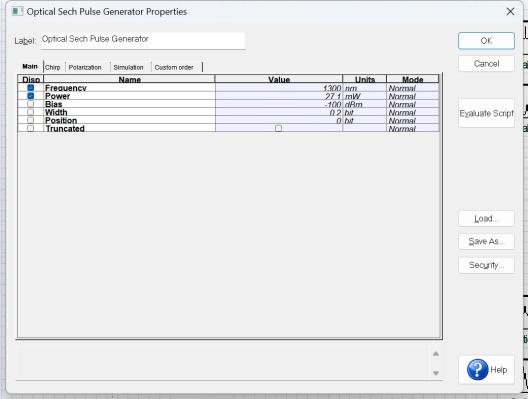528x399 pixels.
Task: Toggle the Truncated value checkbox
Action: click(x=278, y=128)
